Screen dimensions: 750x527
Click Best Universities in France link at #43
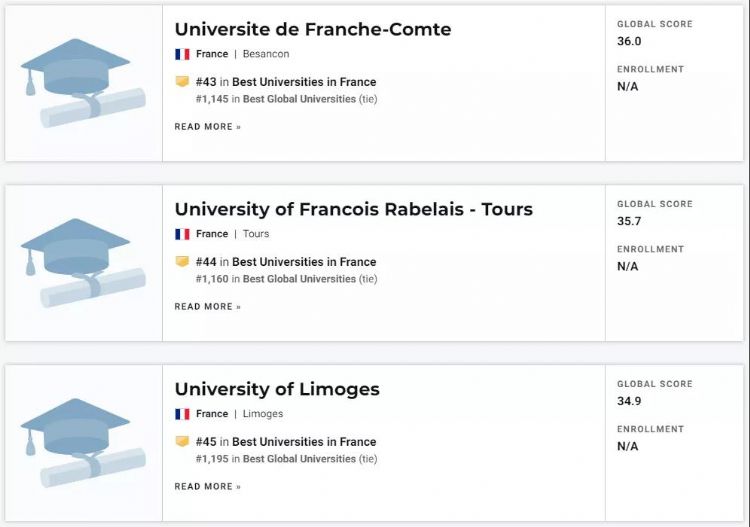[x=304, y=82]
